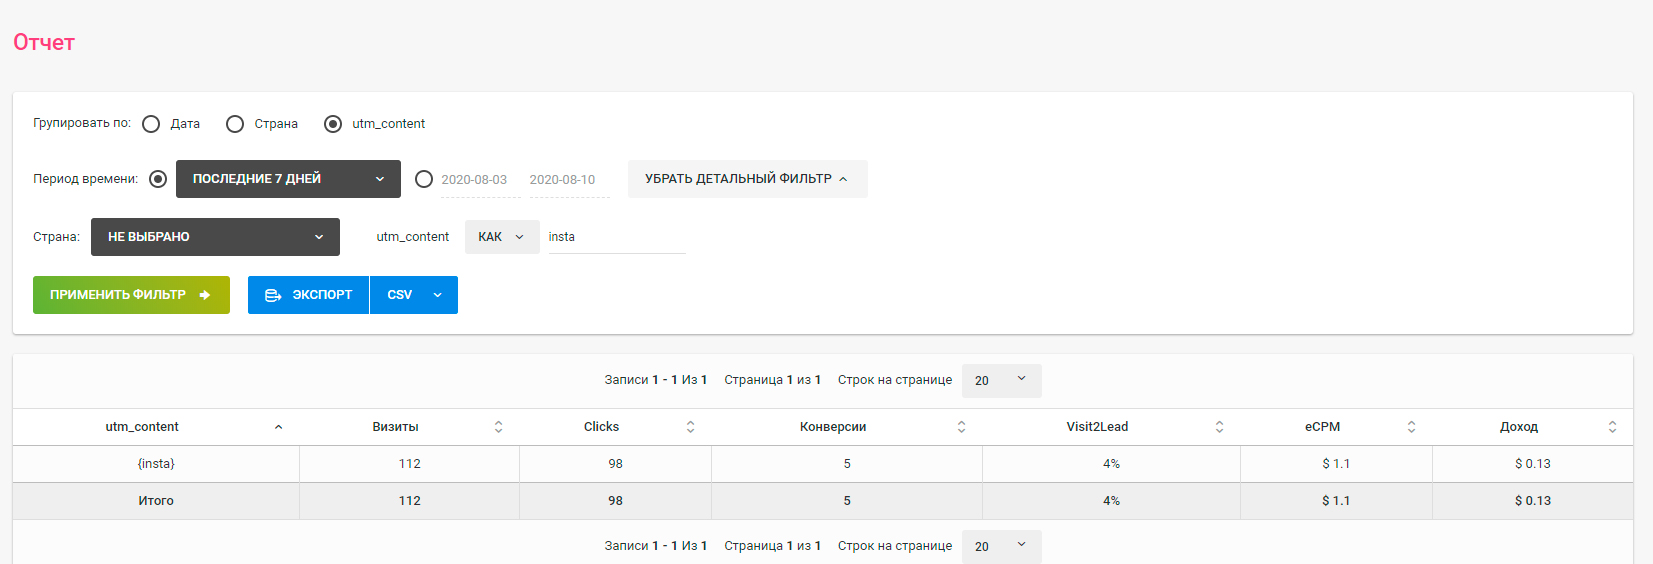Sort by Визиты column sort icon
This screenshot has width=1653, height=564.
[x=498, y=427]
